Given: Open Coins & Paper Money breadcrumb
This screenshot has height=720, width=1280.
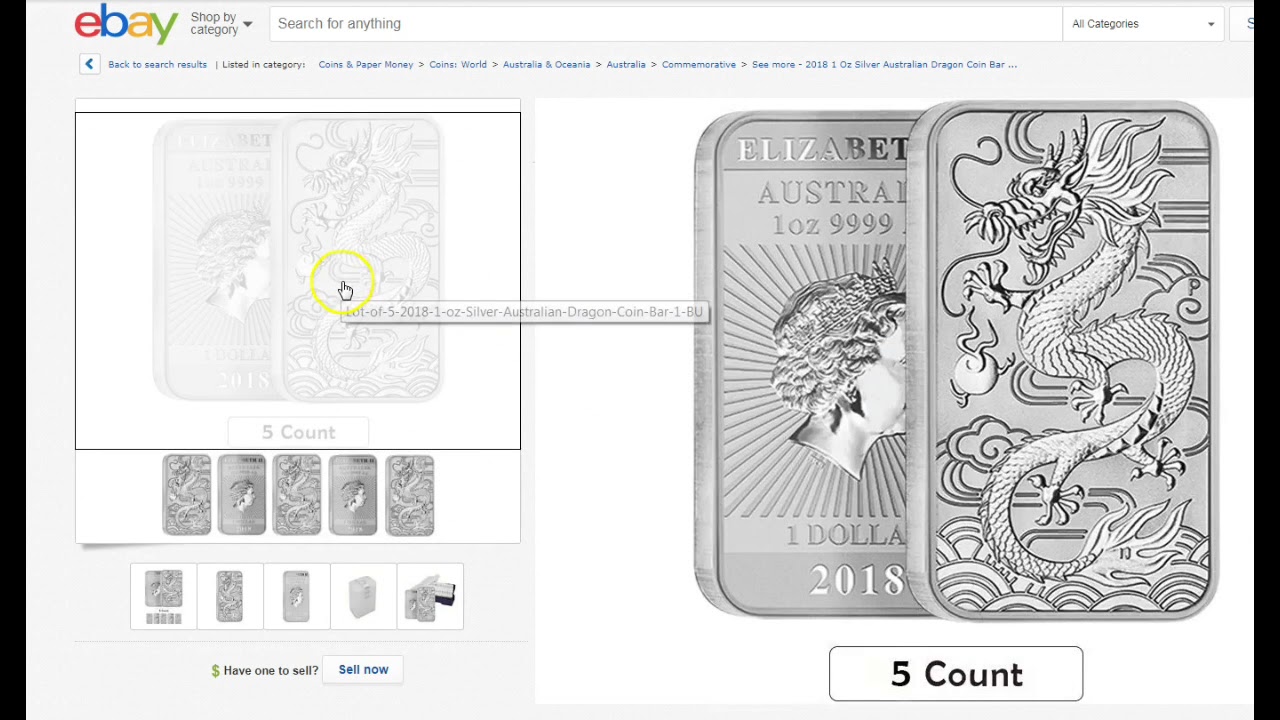Looking at the screenshot, I should pos(366,64).
